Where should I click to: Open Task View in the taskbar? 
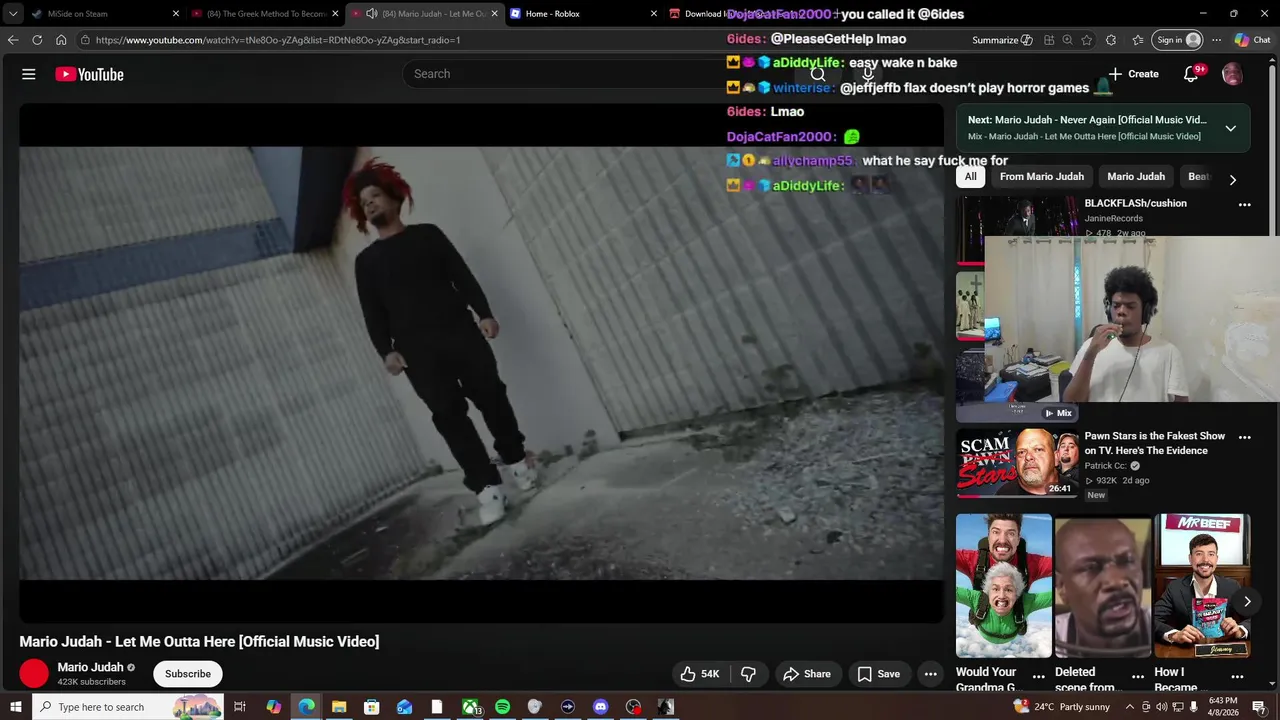pyautogui.click(x=240, y=707)
